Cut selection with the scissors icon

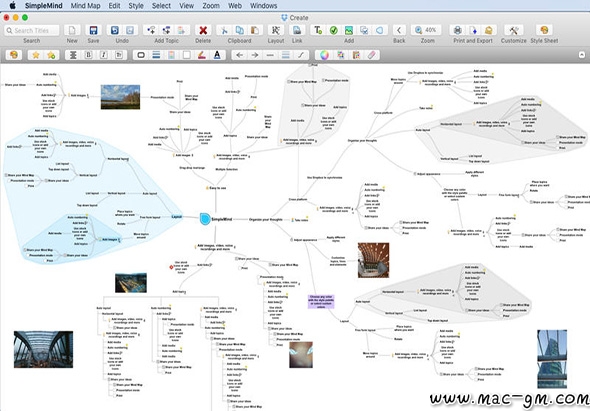[x=224, y=30]
